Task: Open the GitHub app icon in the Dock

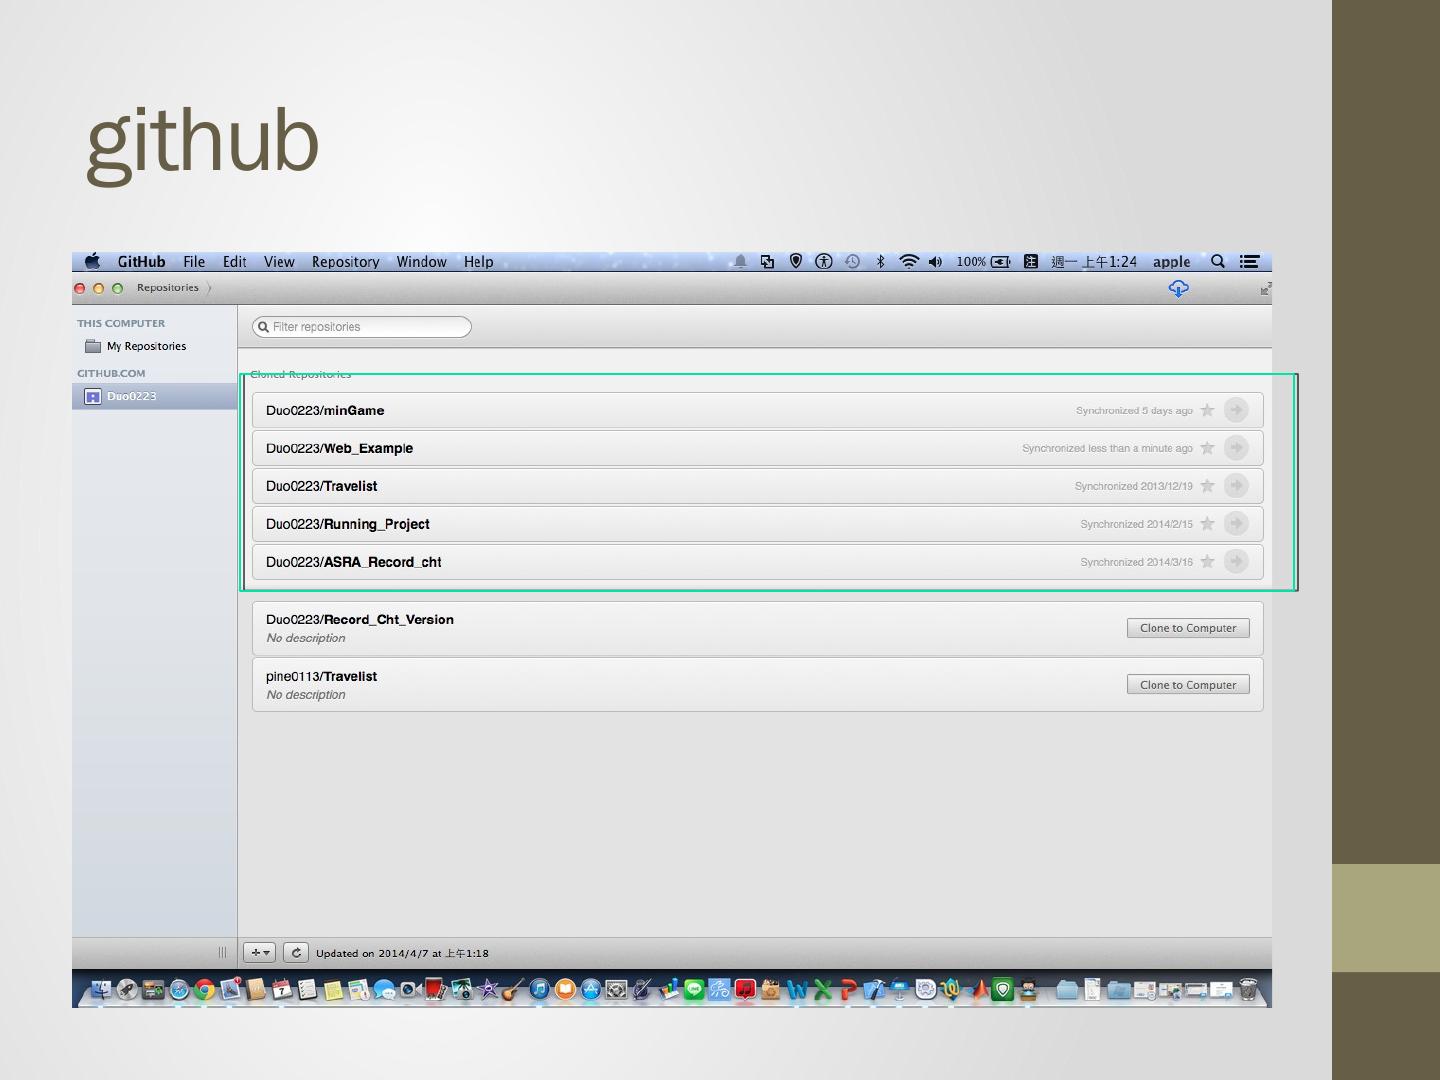Action: pyautogui.click(x=1028, y=990)
